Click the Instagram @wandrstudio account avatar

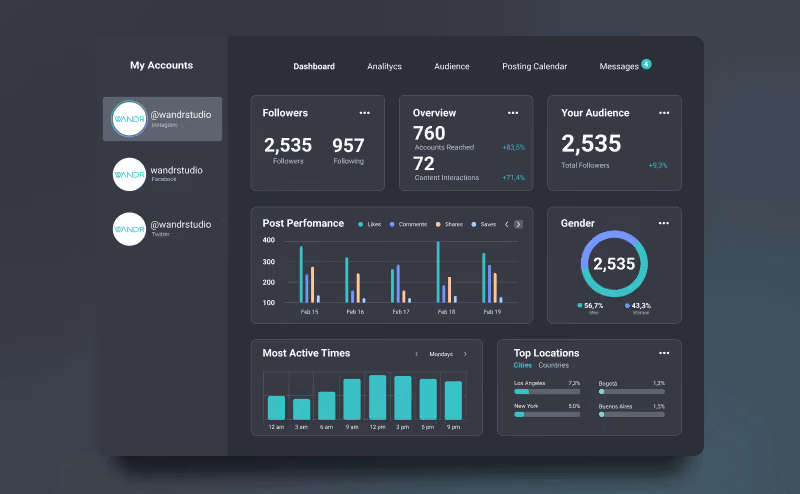(129, 119)
